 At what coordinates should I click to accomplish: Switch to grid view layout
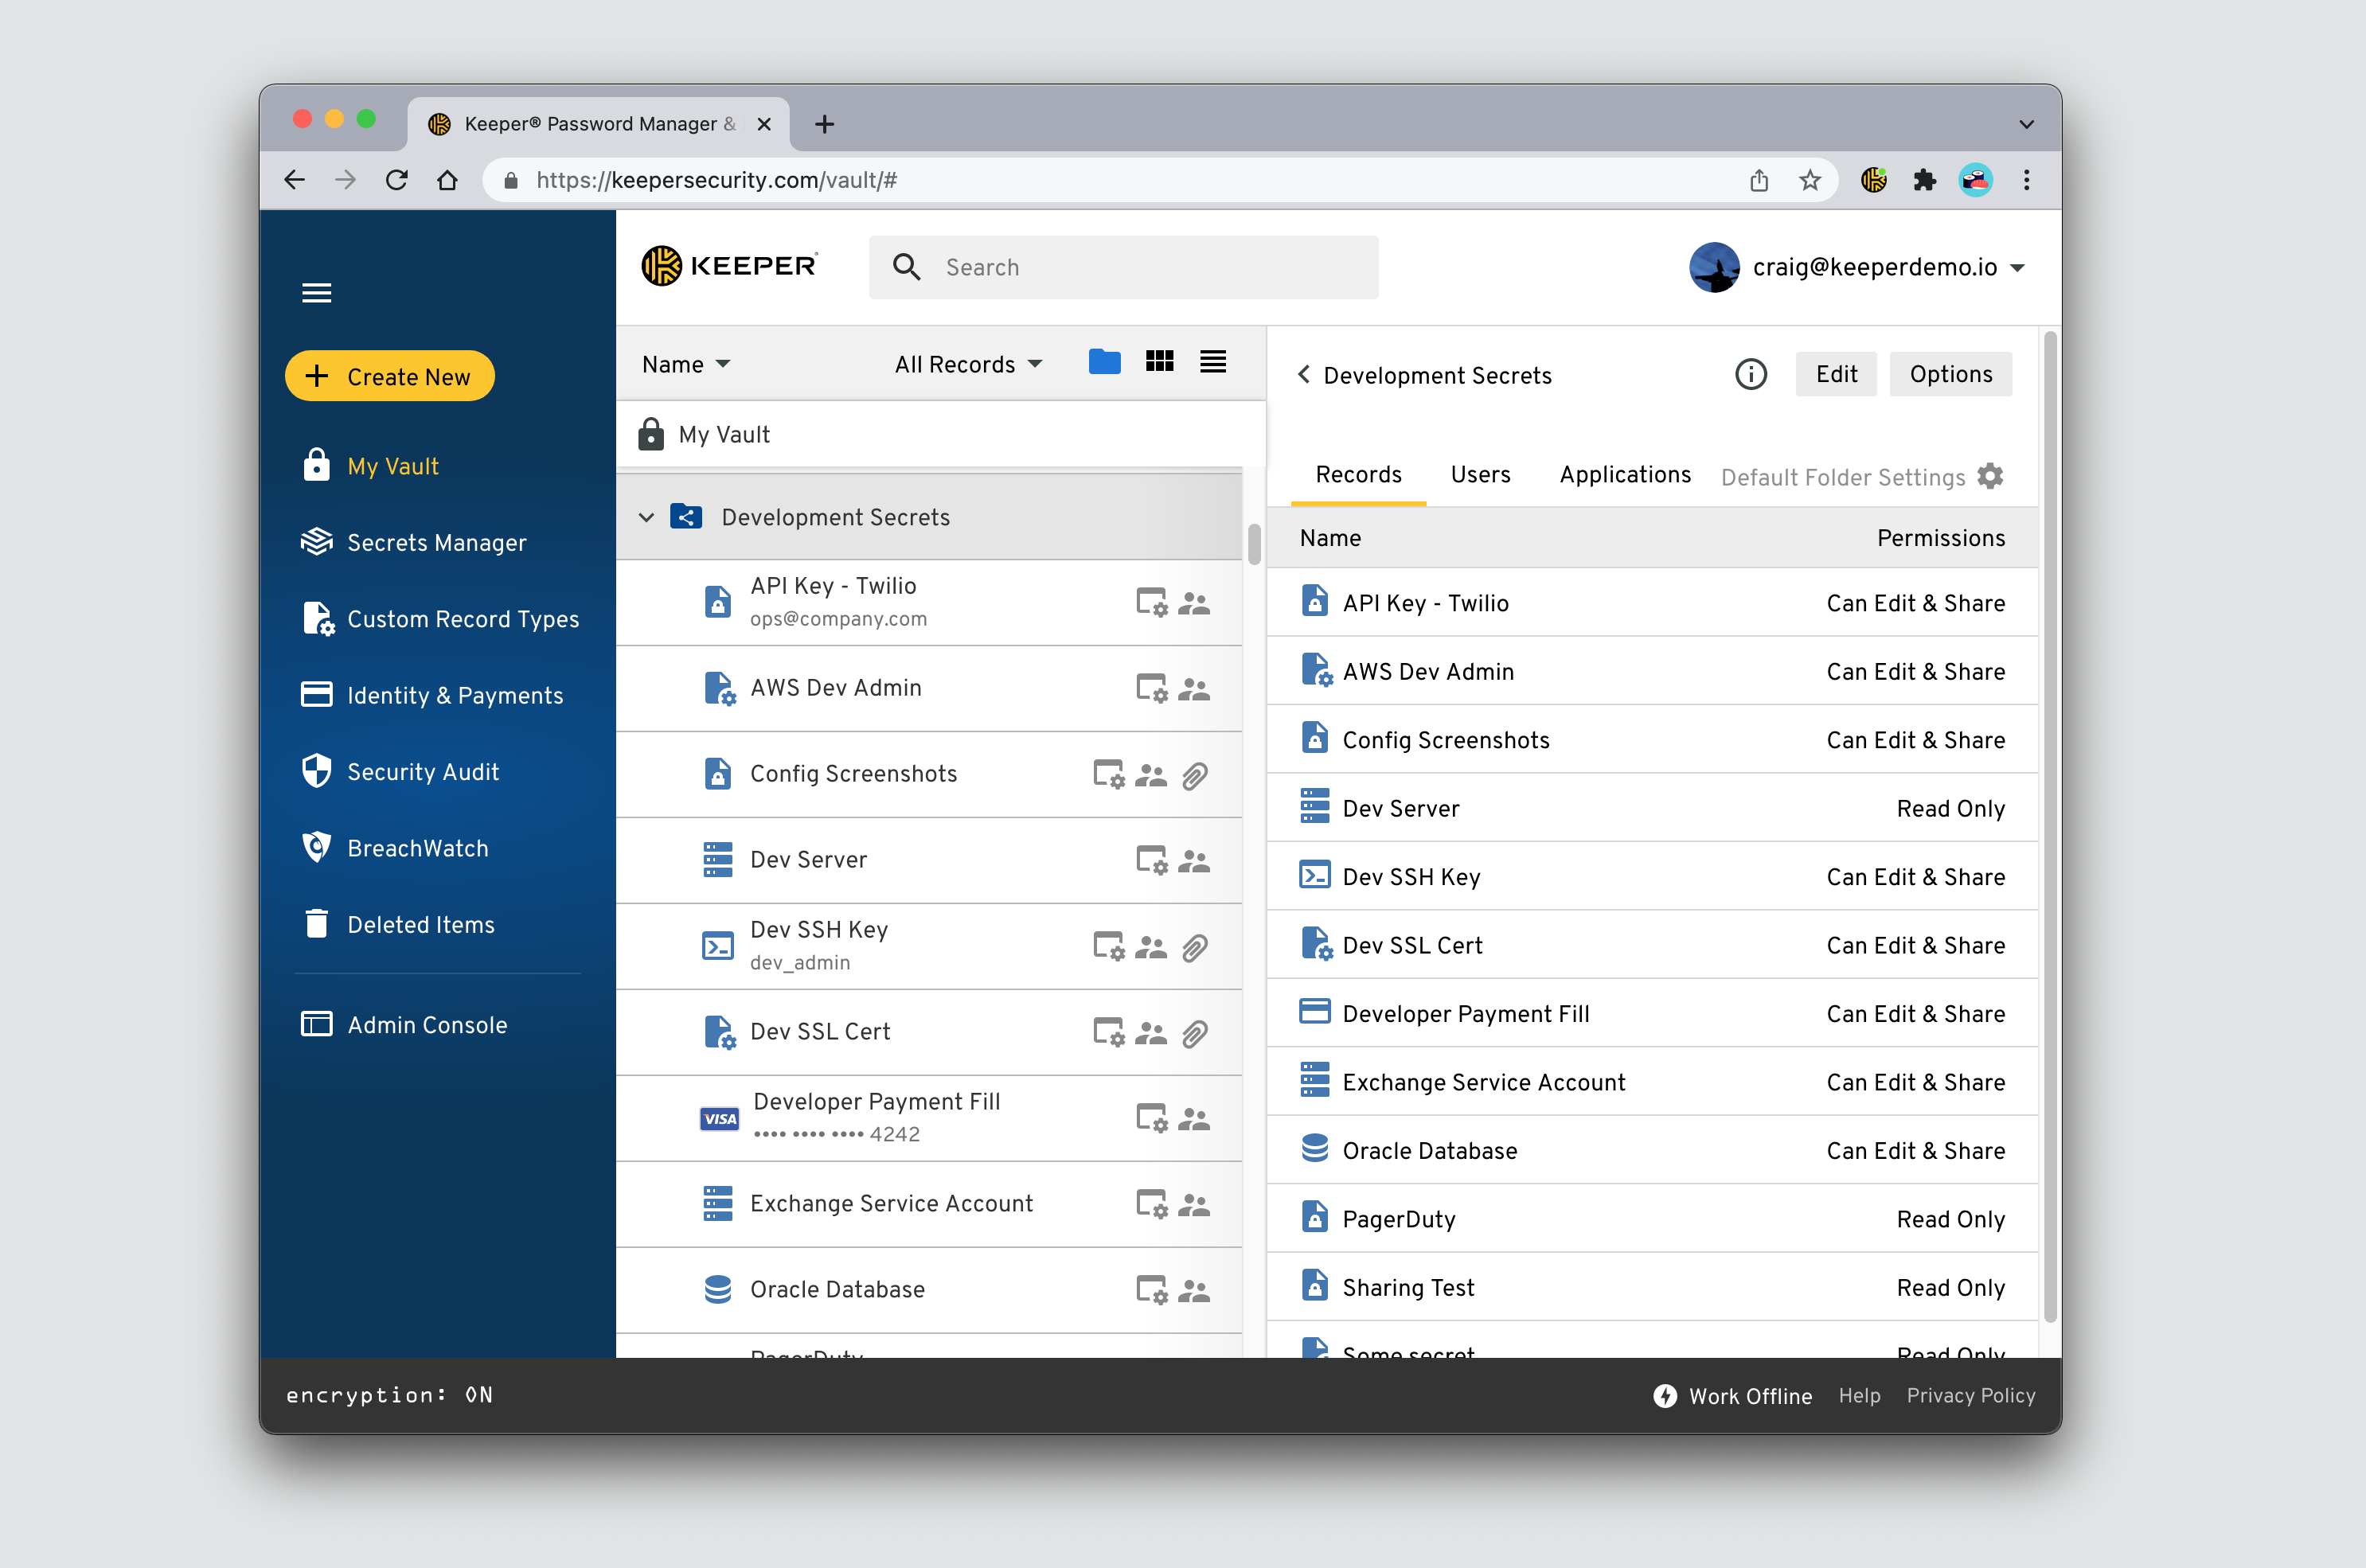coord(1159,362)
